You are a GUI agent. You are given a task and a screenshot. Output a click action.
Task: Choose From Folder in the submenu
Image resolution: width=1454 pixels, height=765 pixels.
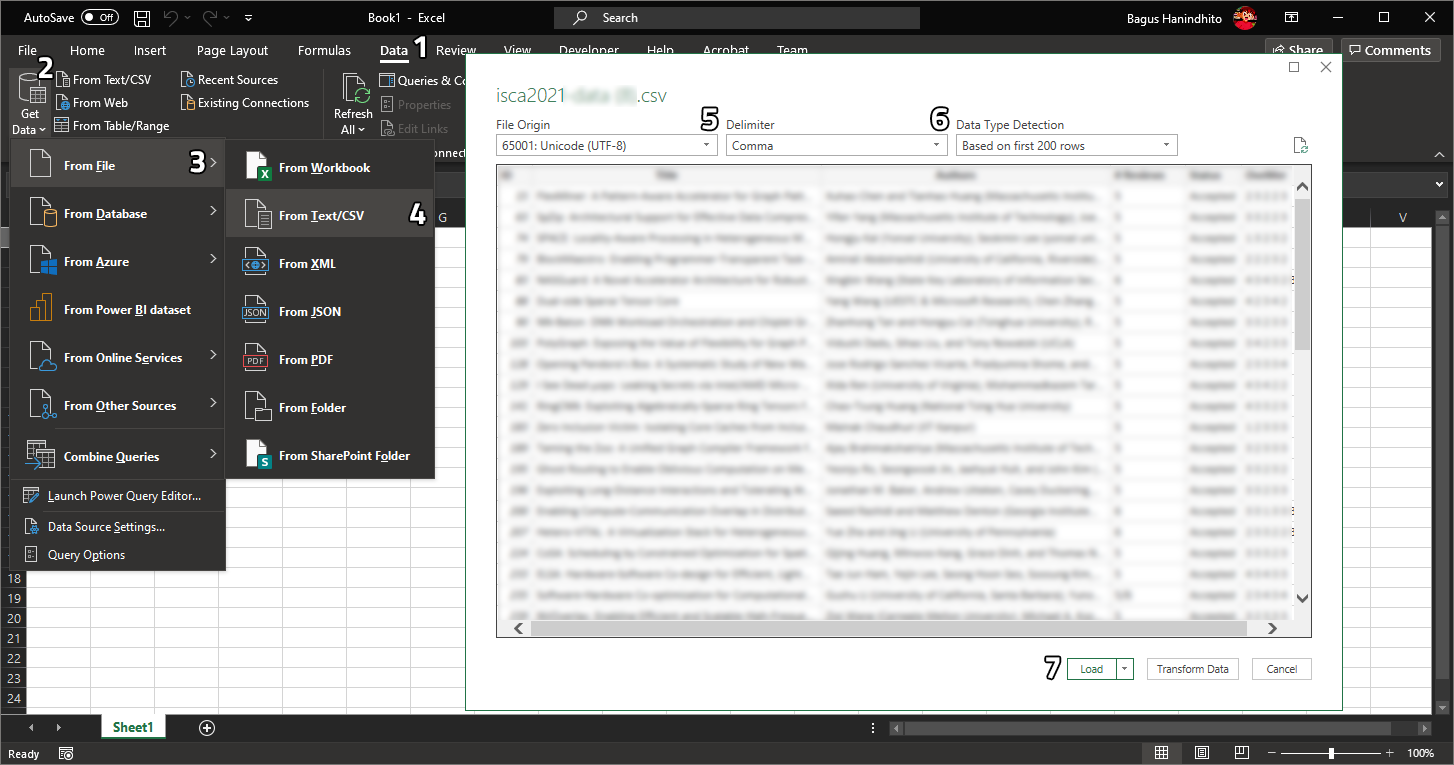coord(330,408)
